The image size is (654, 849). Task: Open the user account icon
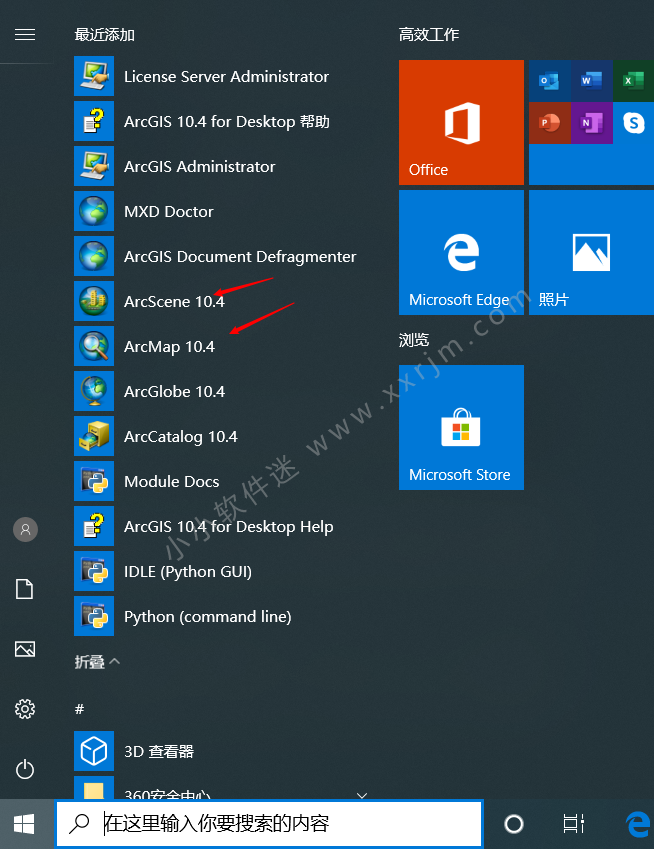coord(25,529)
